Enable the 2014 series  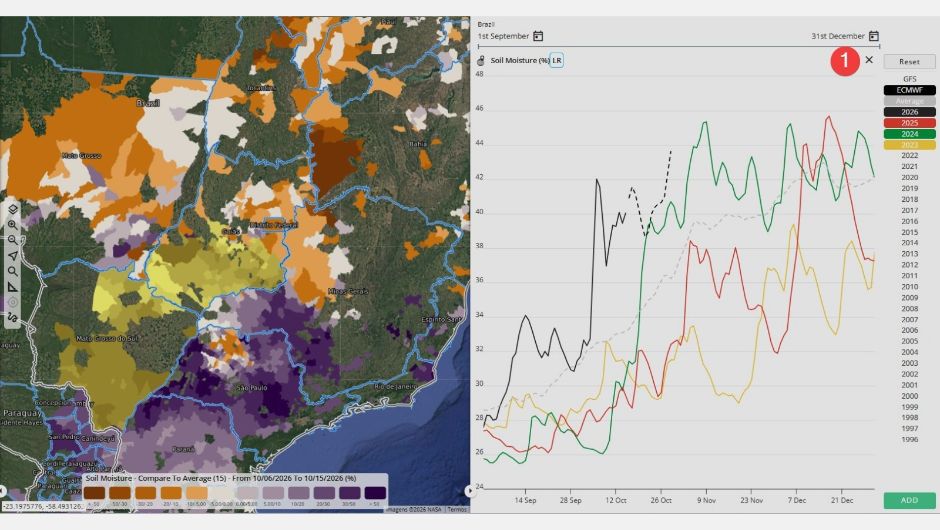pyautogui.click(x=909, y=243)
